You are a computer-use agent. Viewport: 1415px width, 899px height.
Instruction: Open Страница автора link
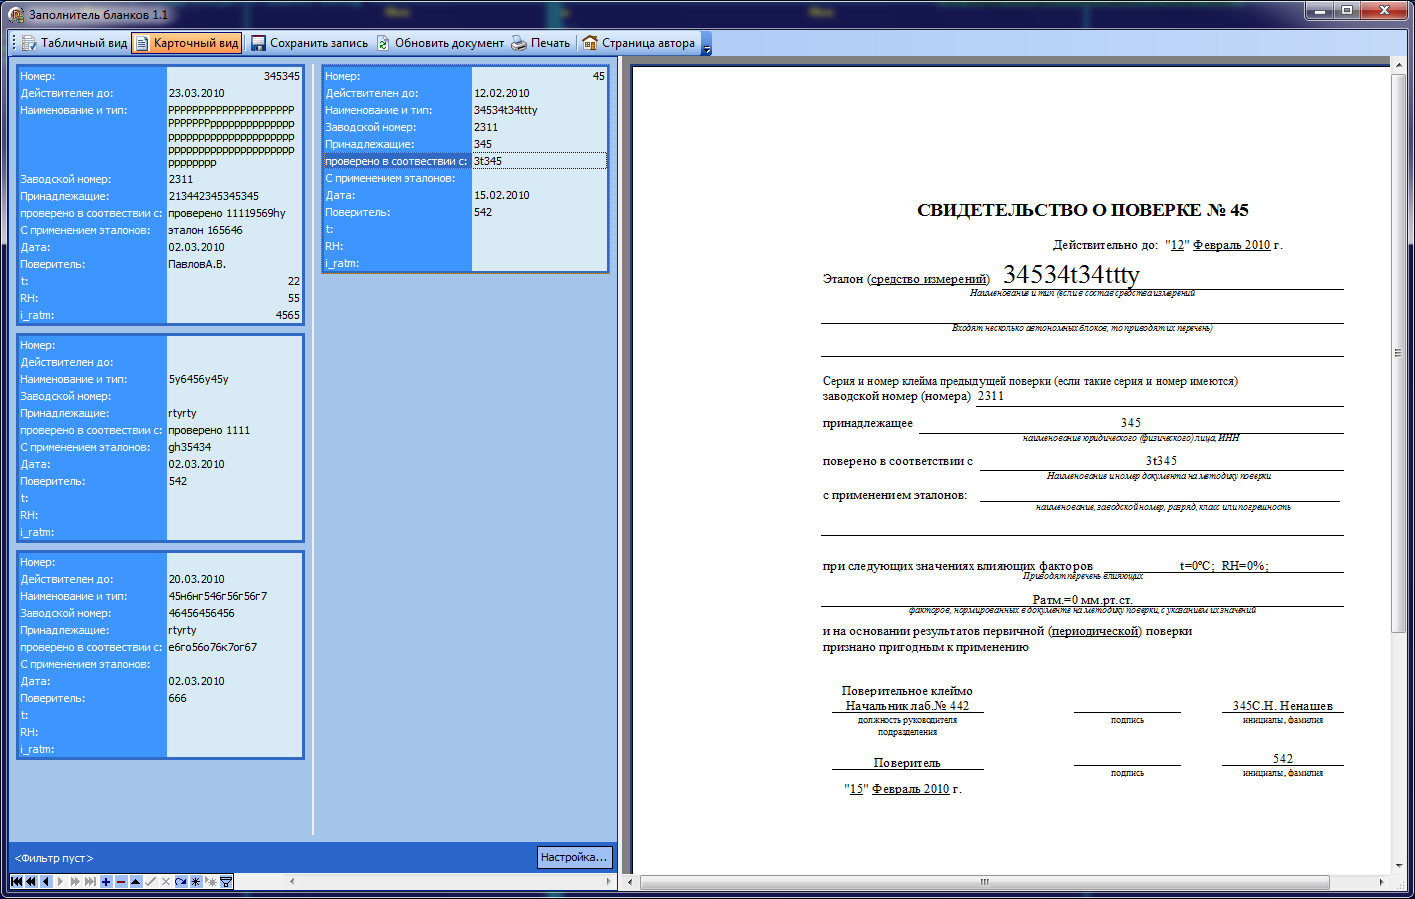[x=638, y=43]
